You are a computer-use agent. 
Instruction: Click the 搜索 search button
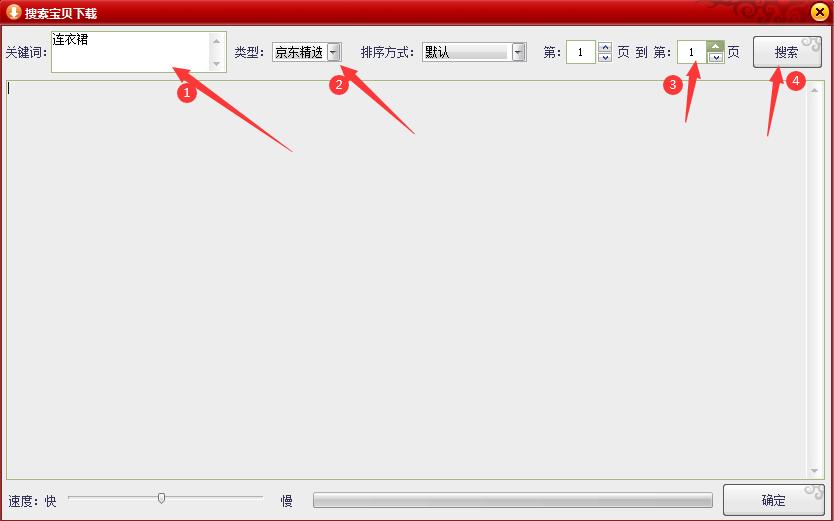(787, 52)
